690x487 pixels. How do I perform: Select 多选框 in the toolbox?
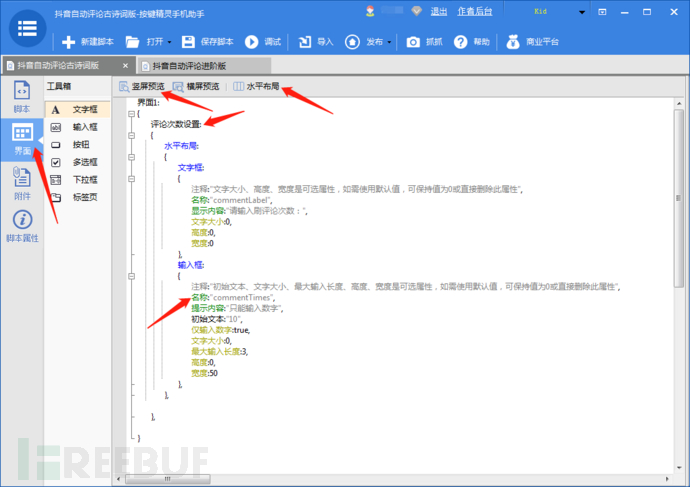[77, 162]
